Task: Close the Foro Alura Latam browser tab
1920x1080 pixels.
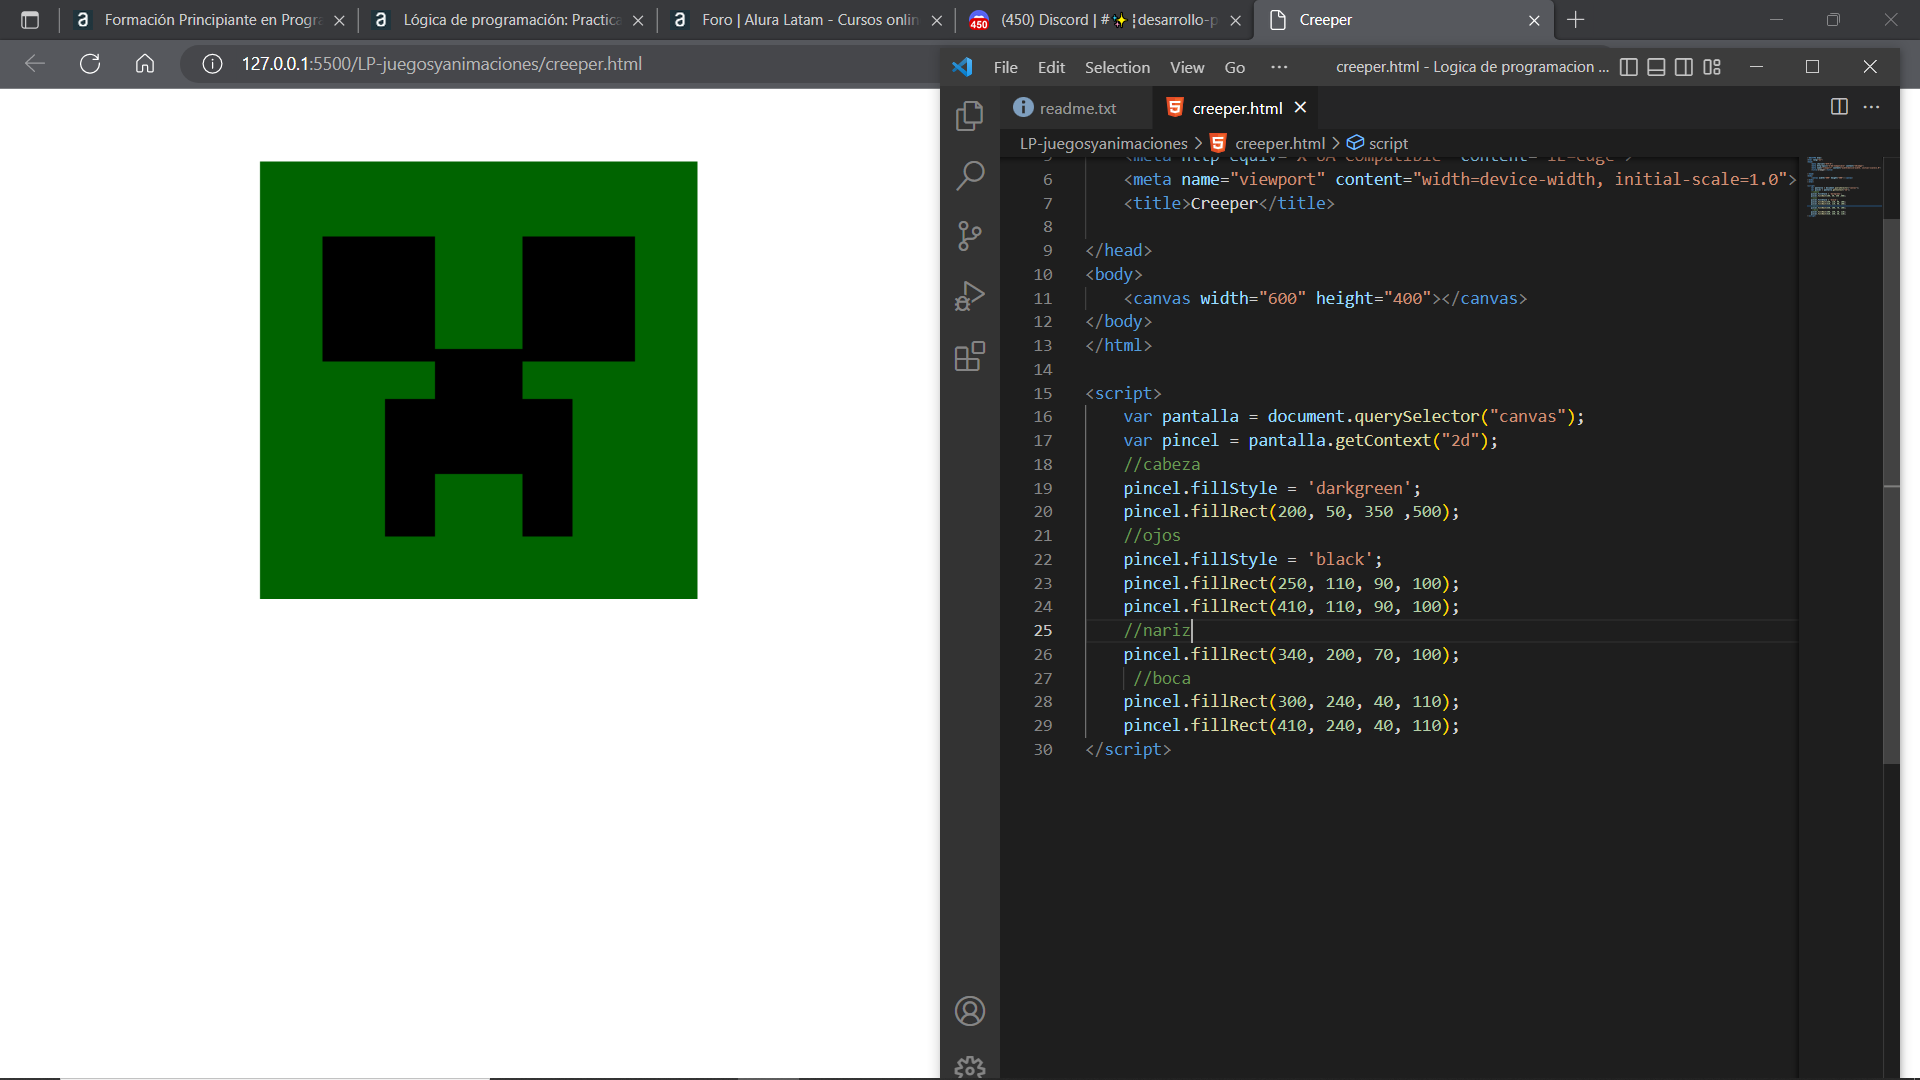Action: pyautogui.click(x=936, y=20)
